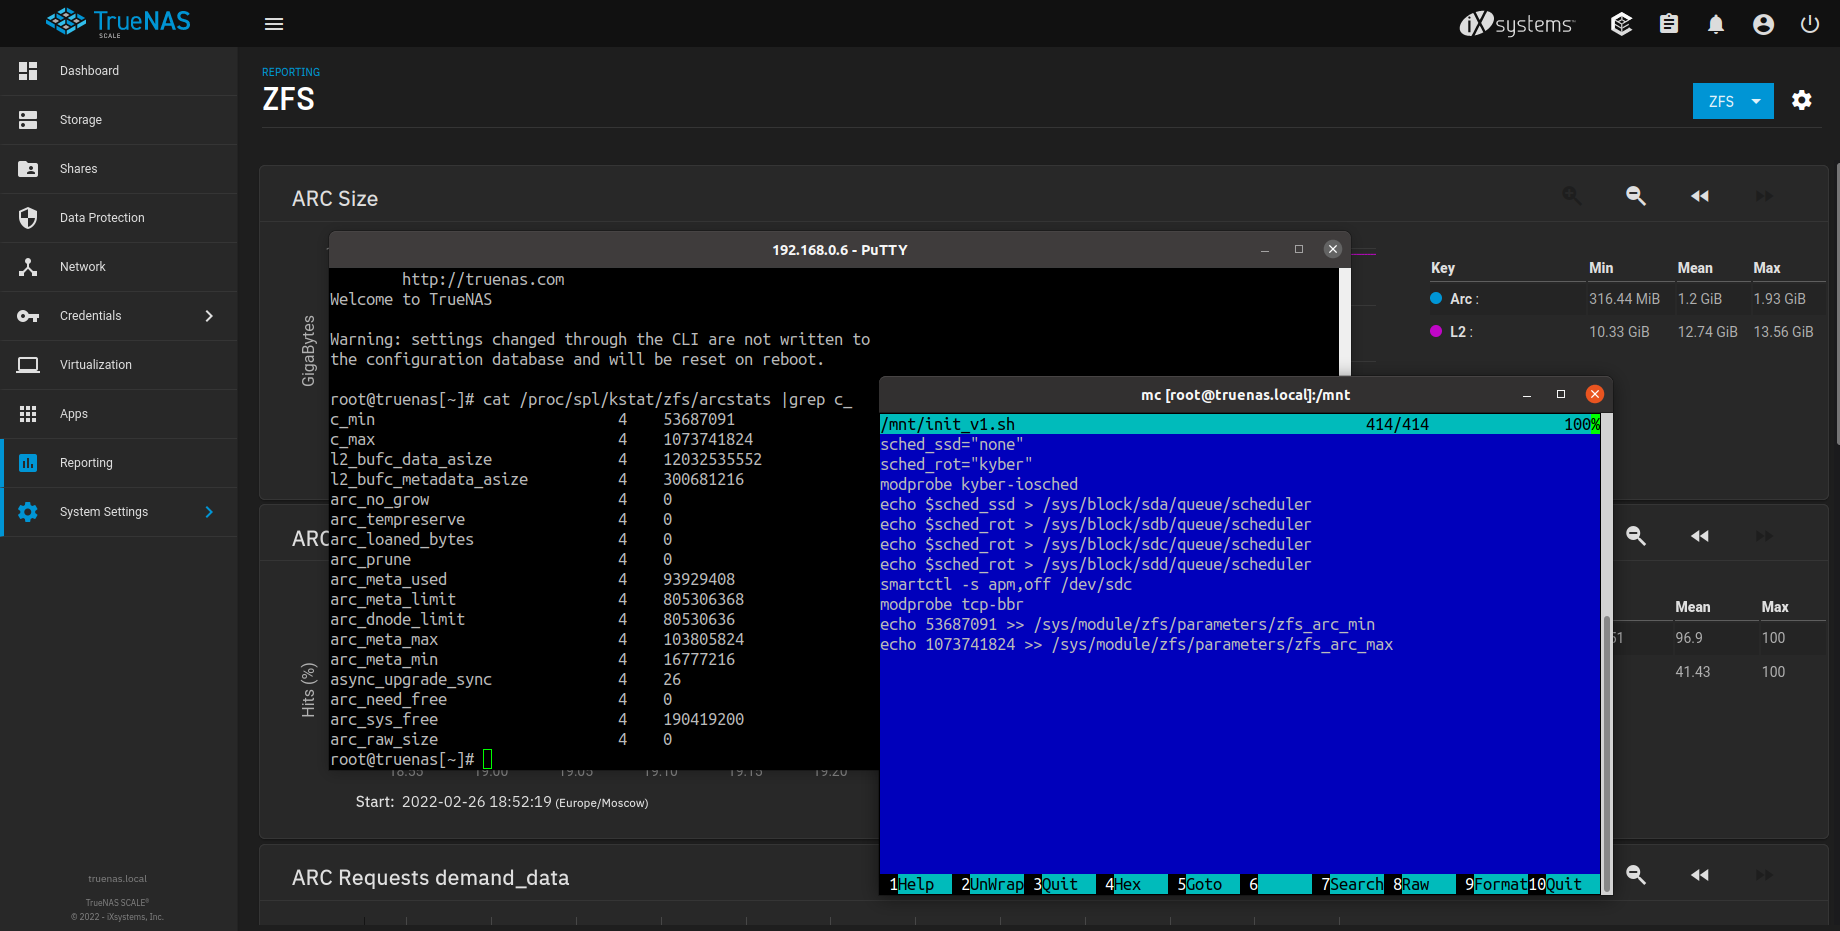
Task: Click the 'modprobe tcp-bbr' line in mc
Action: click(952, 605)
